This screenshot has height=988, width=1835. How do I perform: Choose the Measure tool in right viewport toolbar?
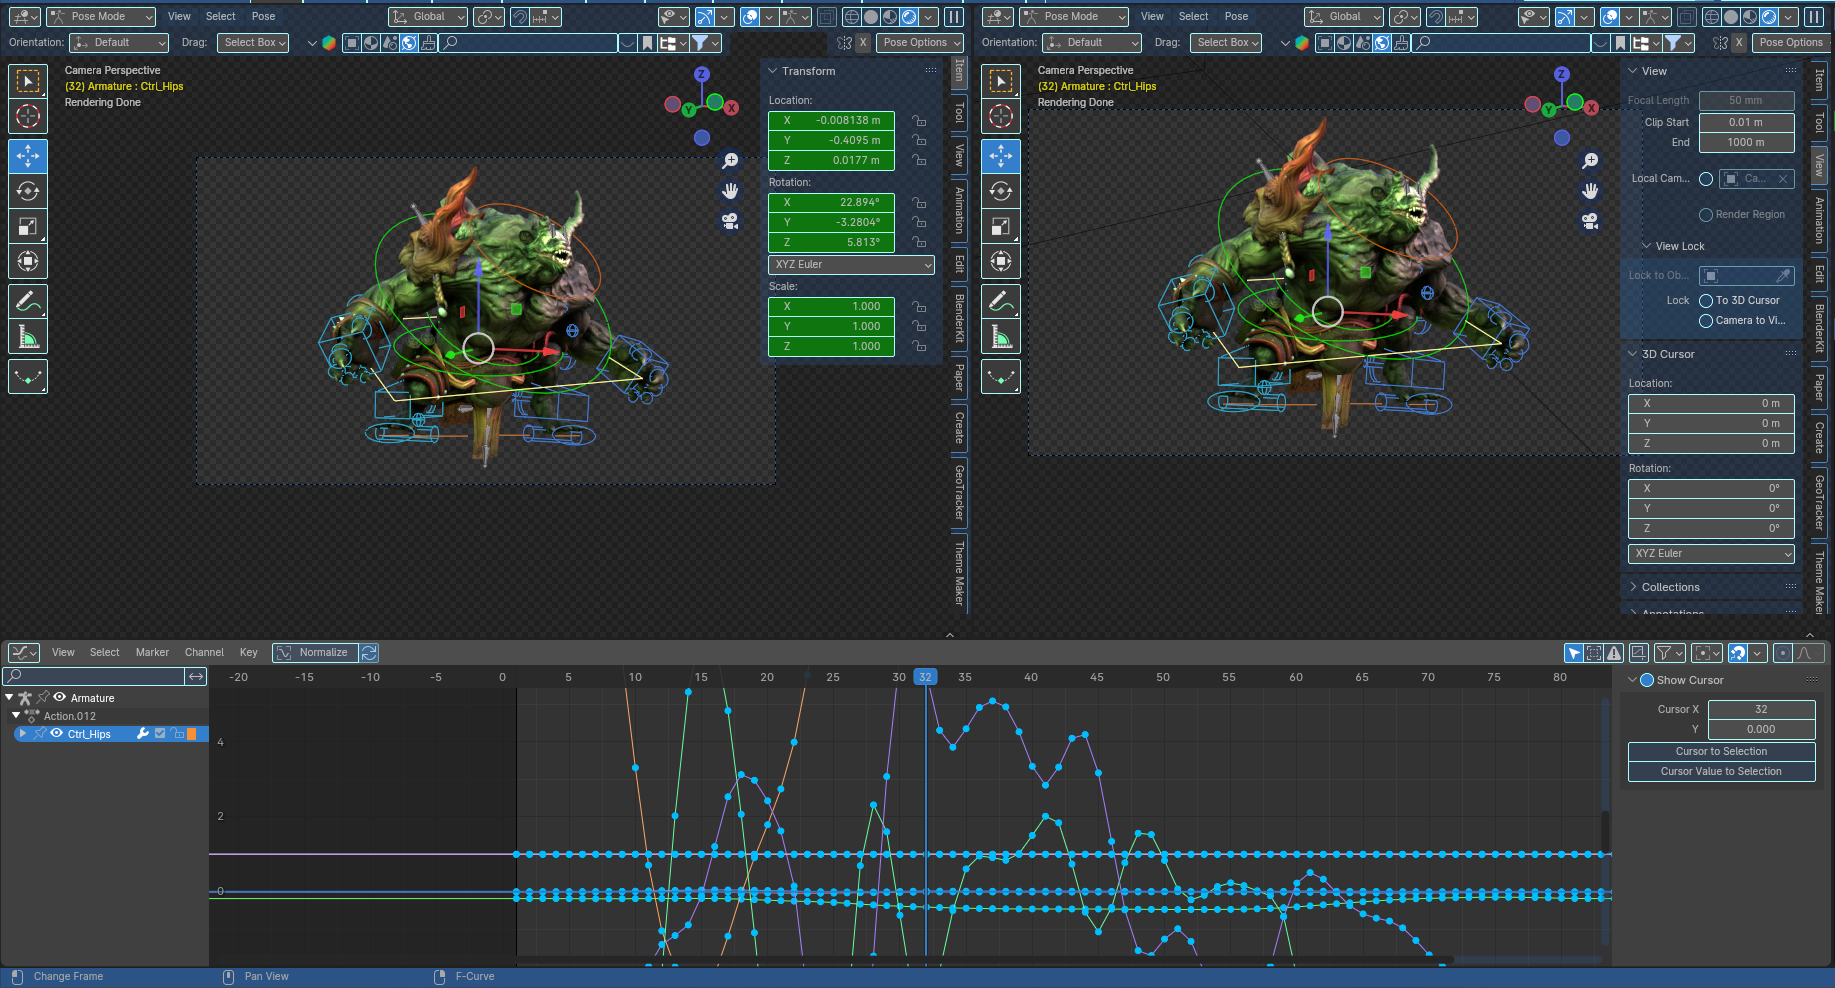(x=1001, y=336)
